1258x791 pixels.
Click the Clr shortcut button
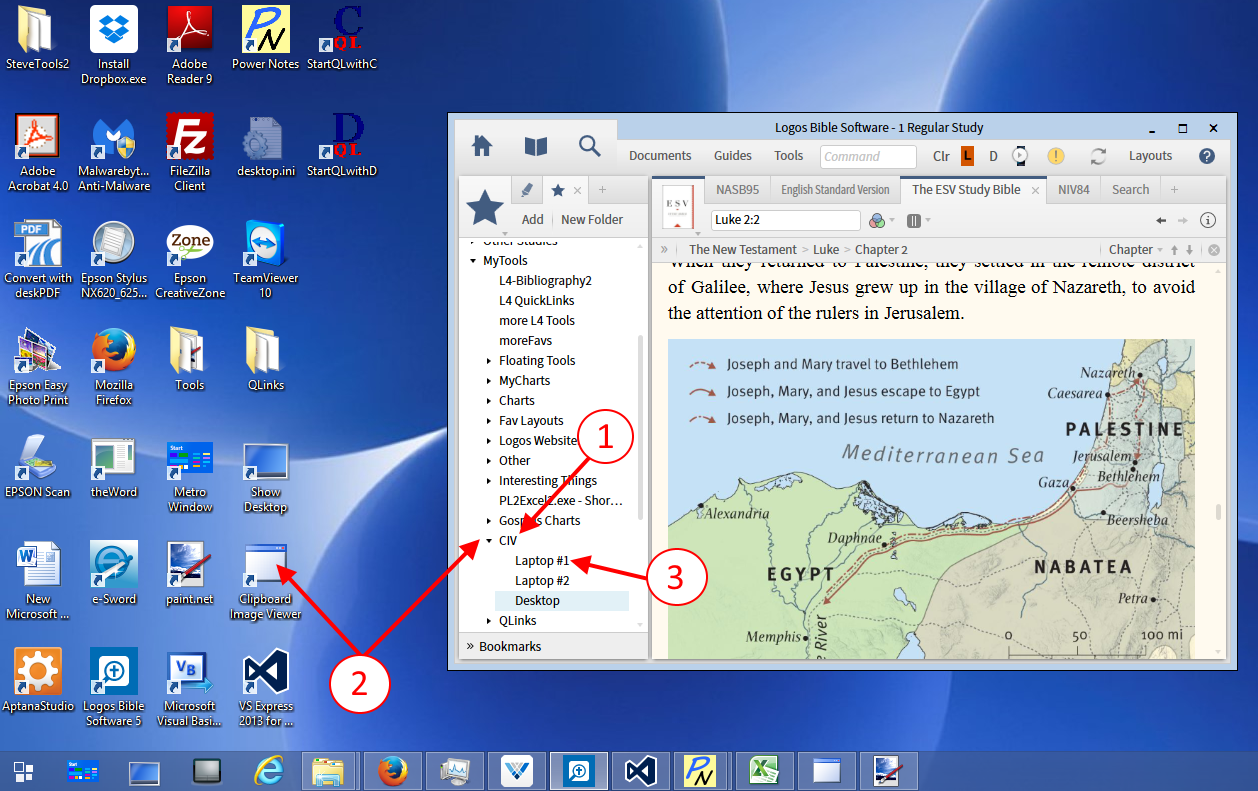click(941, 156)
